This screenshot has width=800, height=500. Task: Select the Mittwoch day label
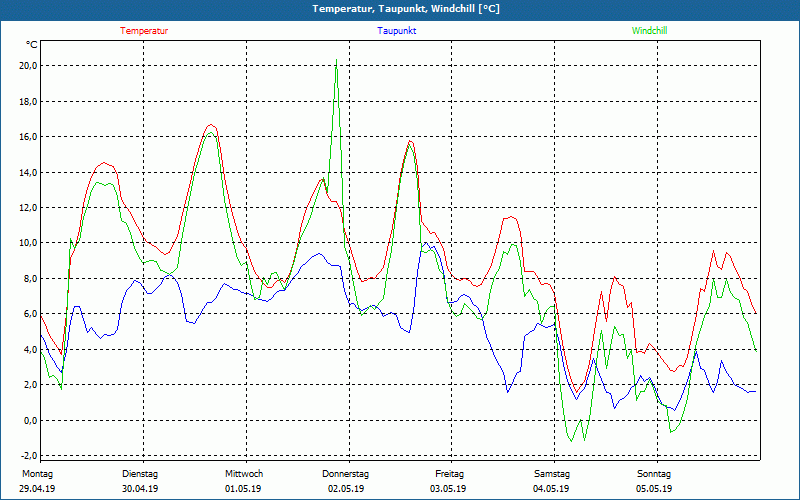[x=244, y=474]
